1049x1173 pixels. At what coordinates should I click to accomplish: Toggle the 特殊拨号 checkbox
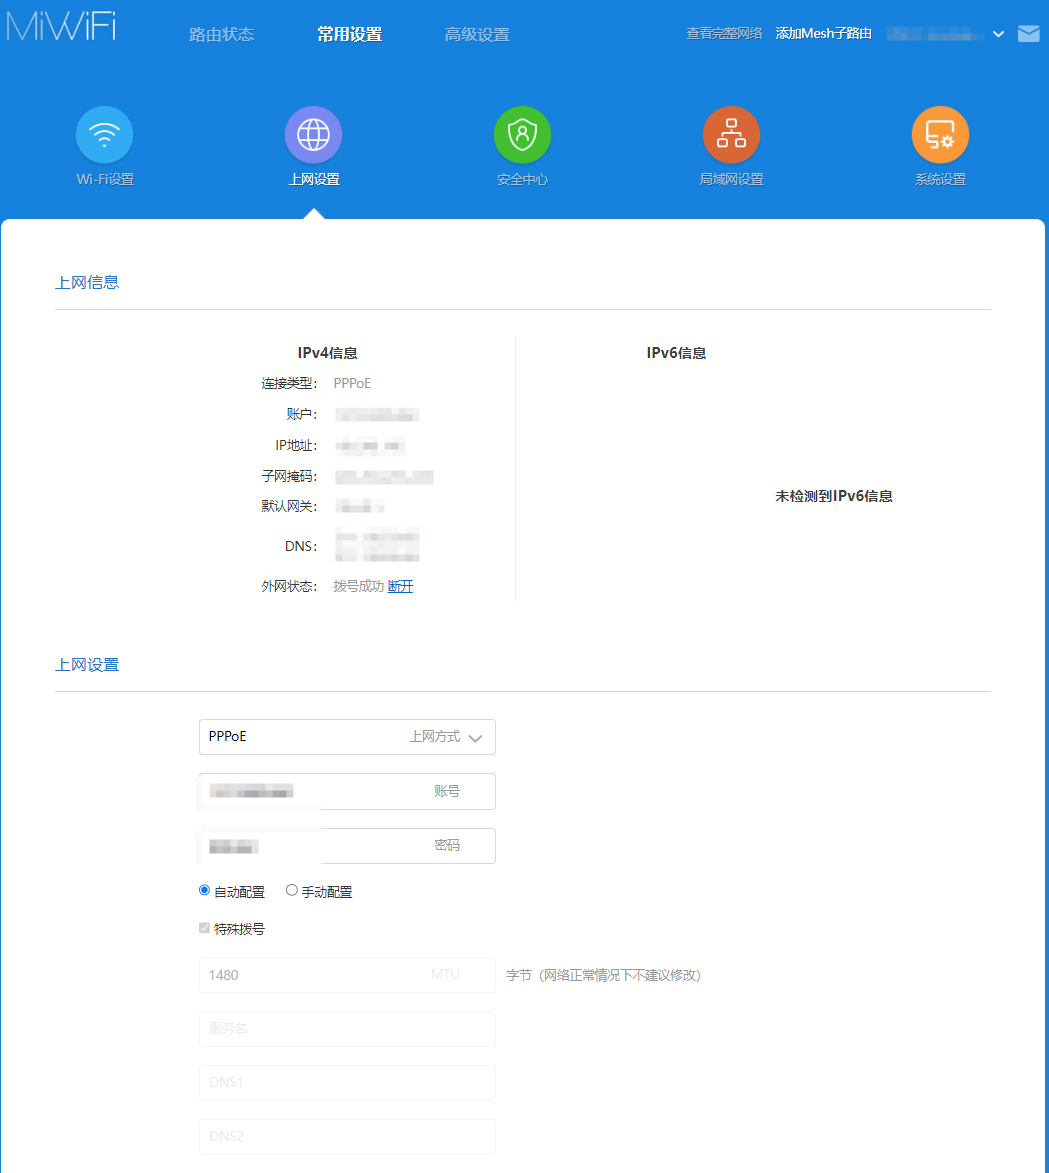(205, 928)
